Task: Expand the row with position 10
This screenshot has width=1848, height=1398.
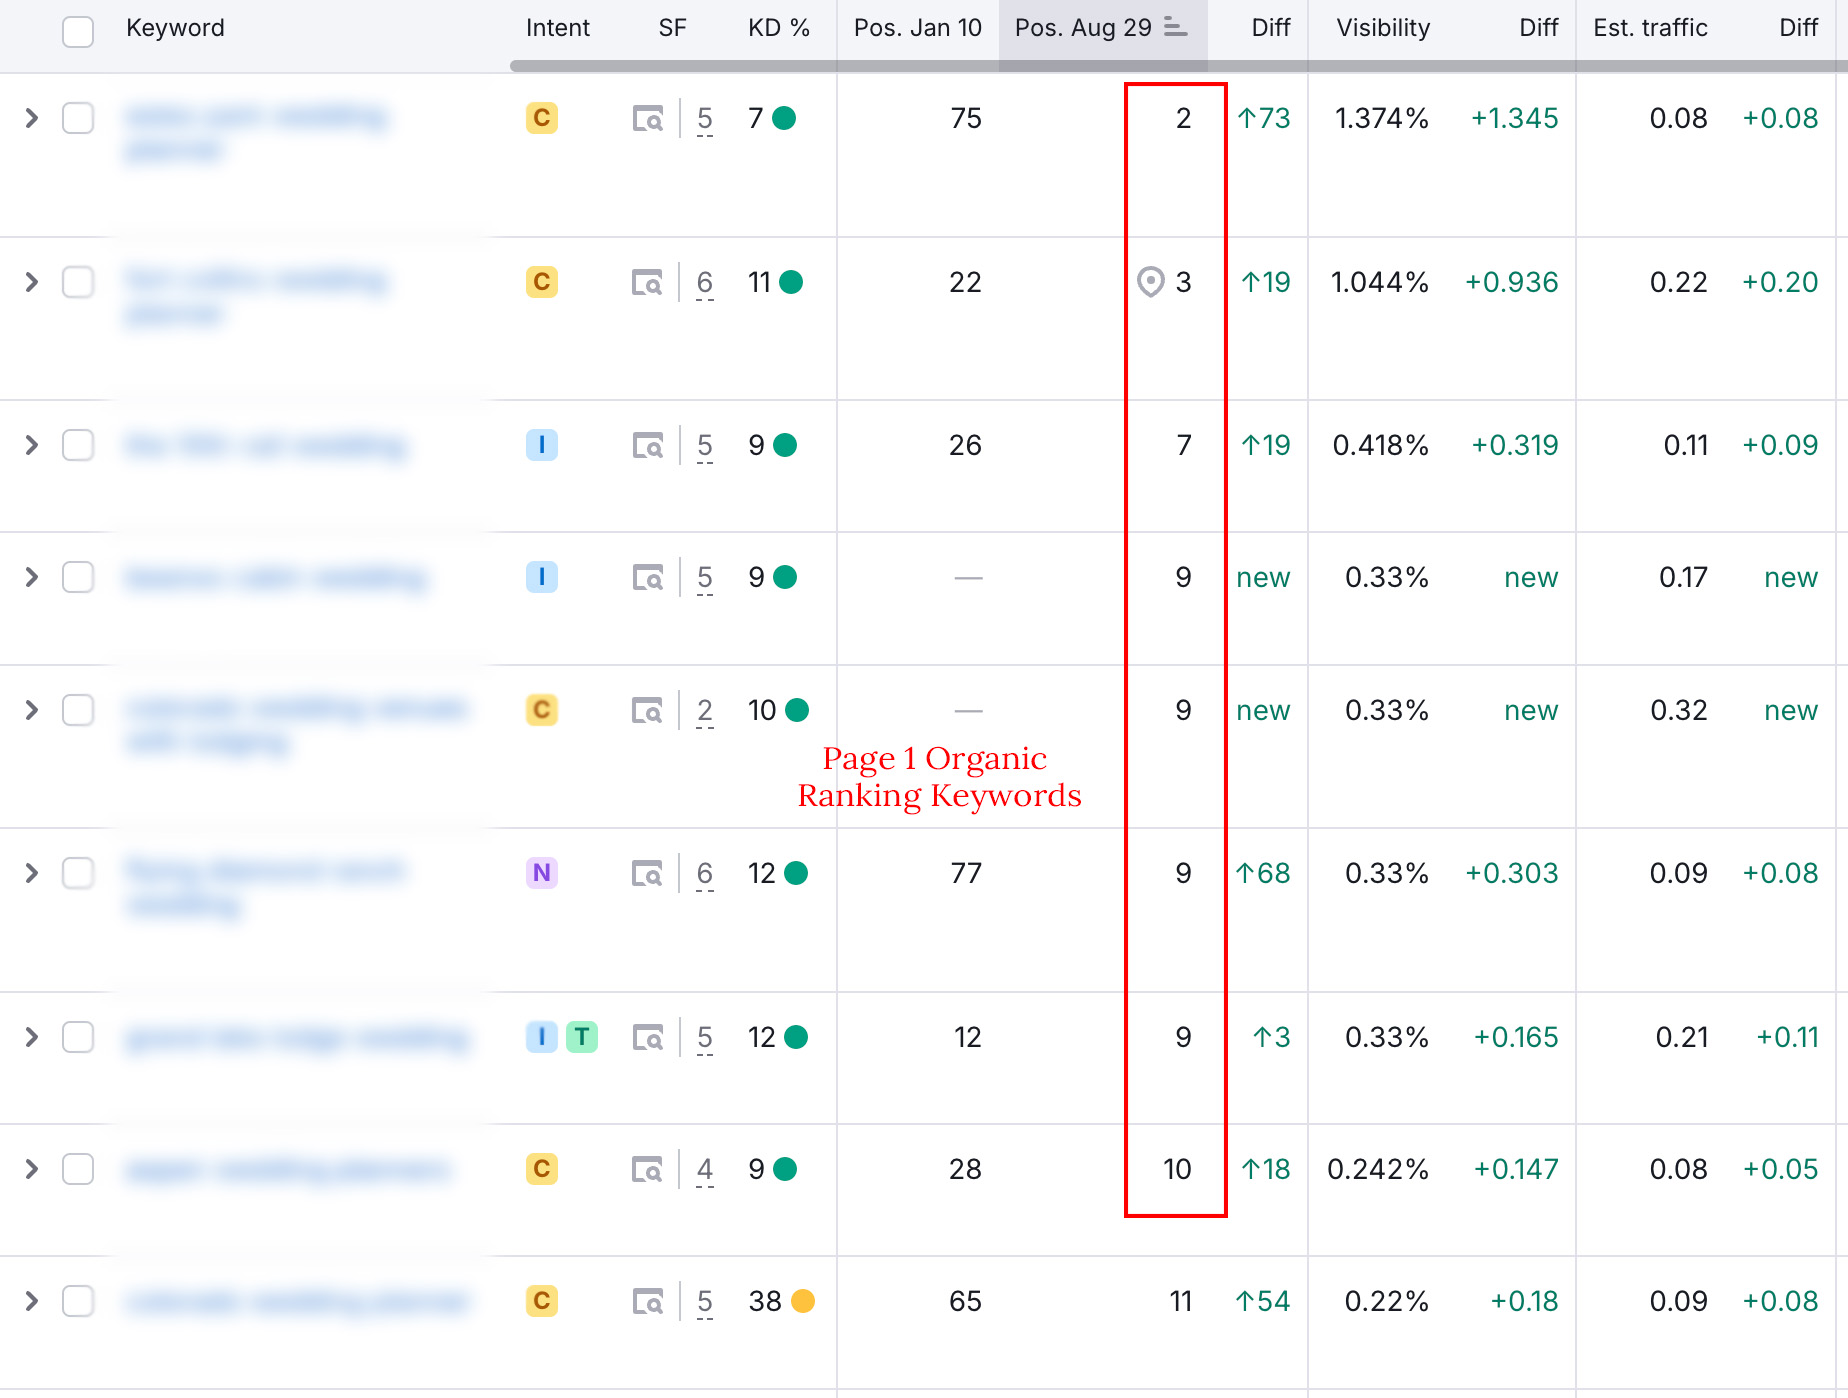Action: pos(32,1169)
